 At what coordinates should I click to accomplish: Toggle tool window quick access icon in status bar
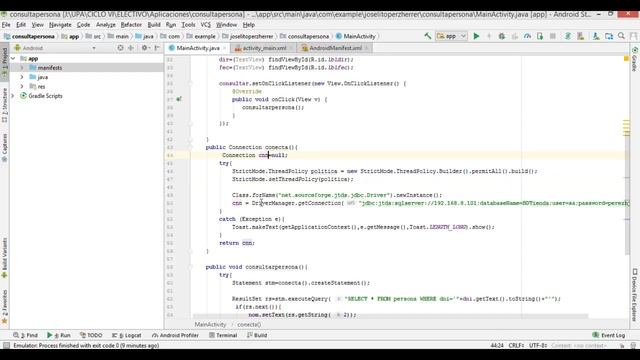[6, 345]
